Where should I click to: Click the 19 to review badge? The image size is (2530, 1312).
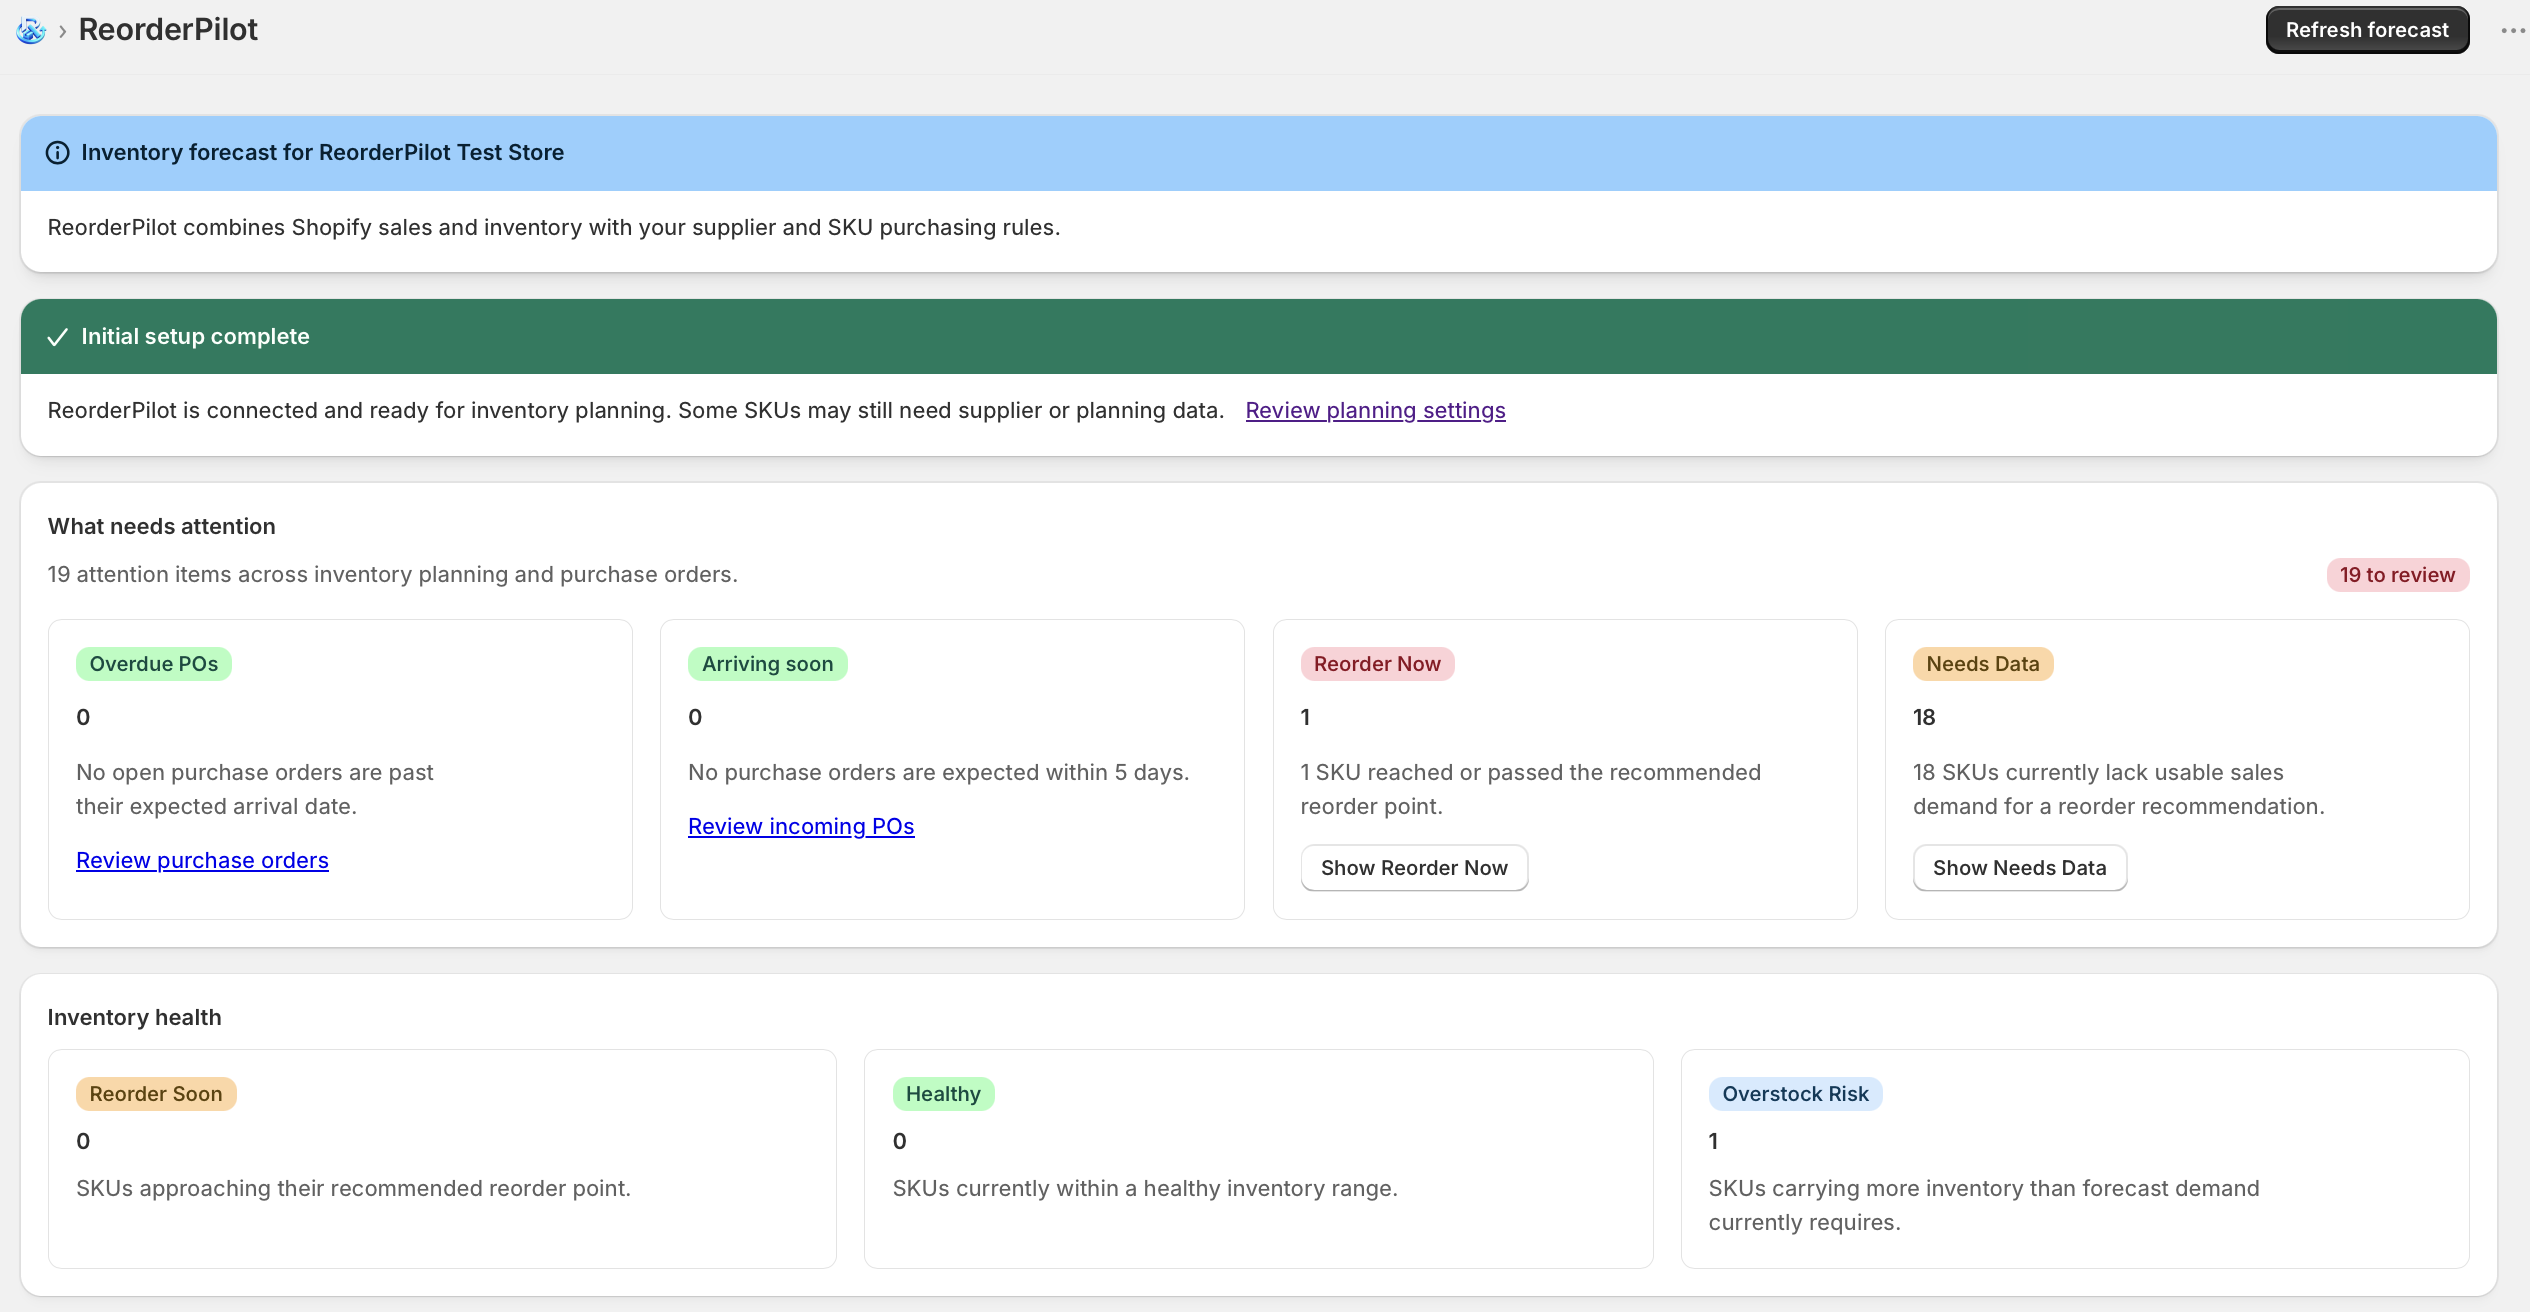[x=2397, y=575]
